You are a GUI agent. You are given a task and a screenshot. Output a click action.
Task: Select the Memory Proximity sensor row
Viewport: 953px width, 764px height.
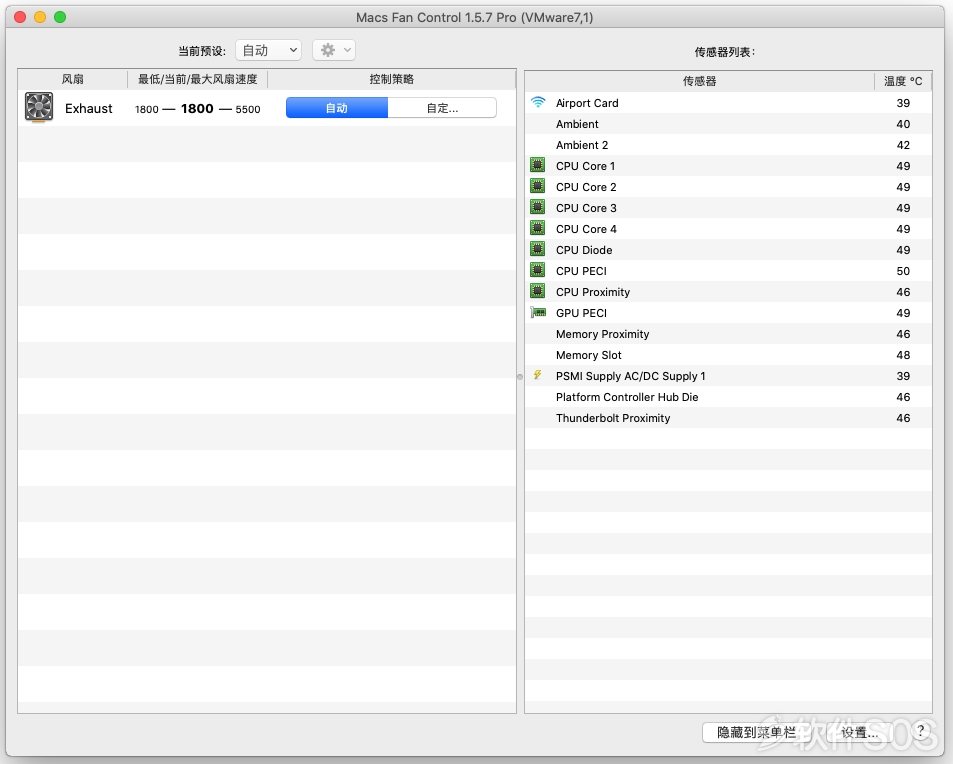728,334
